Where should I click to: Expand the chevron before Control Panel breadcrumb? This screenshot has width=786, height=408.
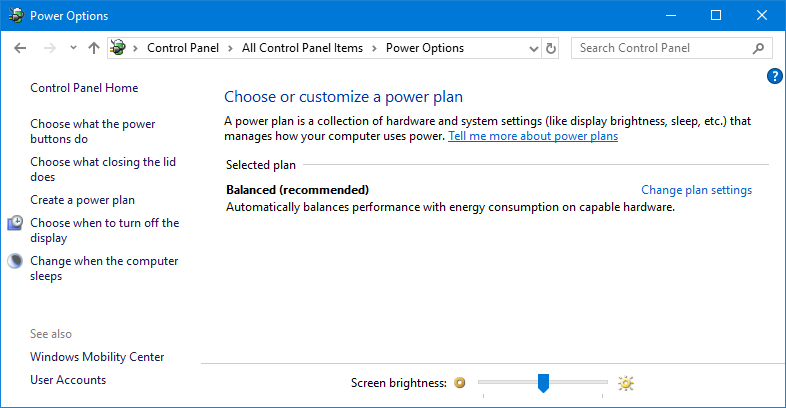135,49
